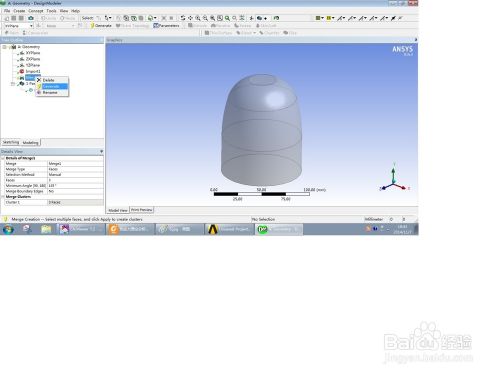
Task: Choose Rename in the context menu
Action: 52,92
